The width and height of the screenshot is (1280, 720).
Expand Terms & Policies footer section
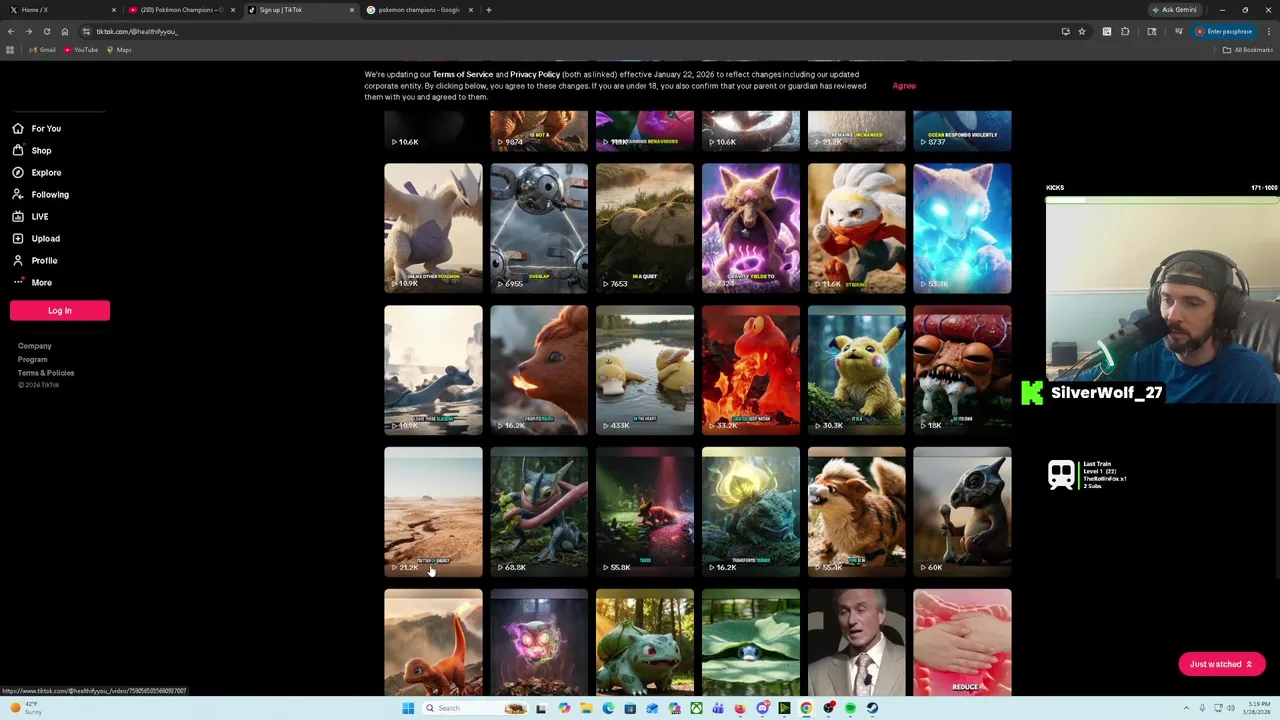(46, 372)
